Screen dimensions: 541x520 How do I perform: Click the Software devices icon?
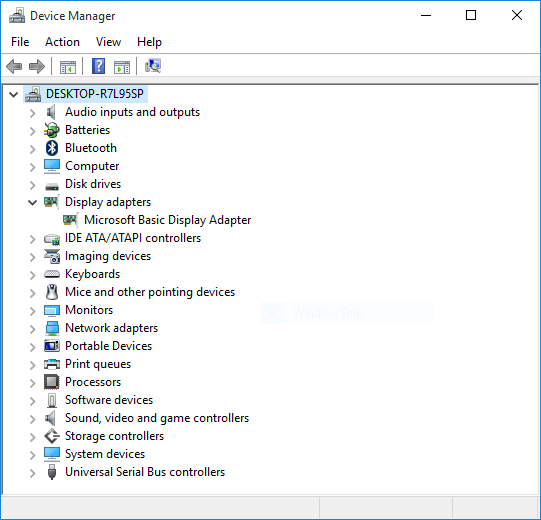(x=52, y=400)
